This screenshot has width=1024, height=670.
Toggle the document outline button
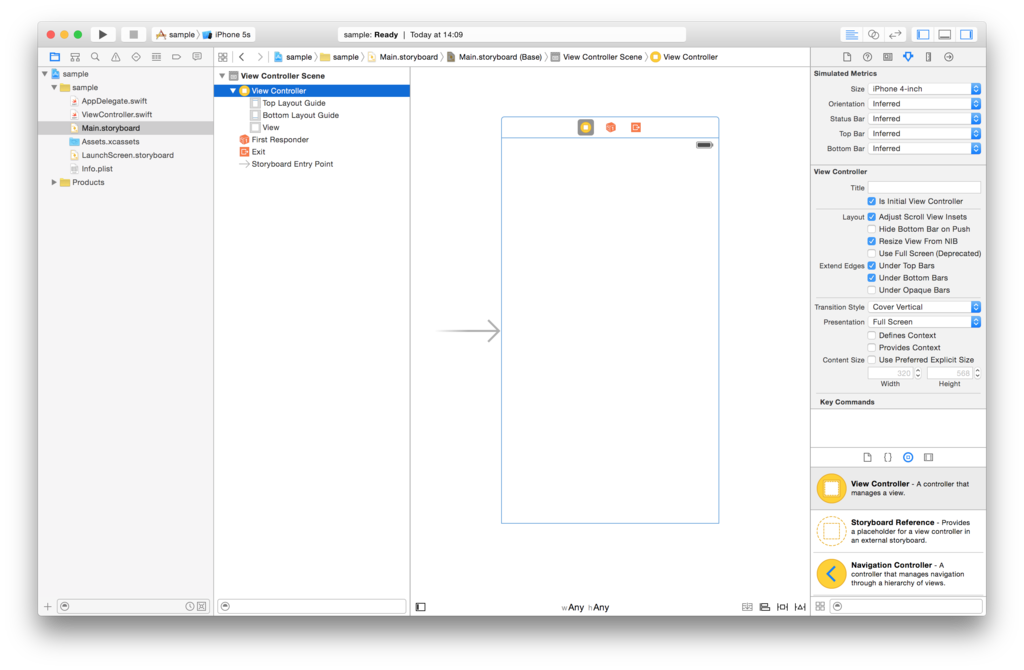pyautogui.click(x=421, y=607)
